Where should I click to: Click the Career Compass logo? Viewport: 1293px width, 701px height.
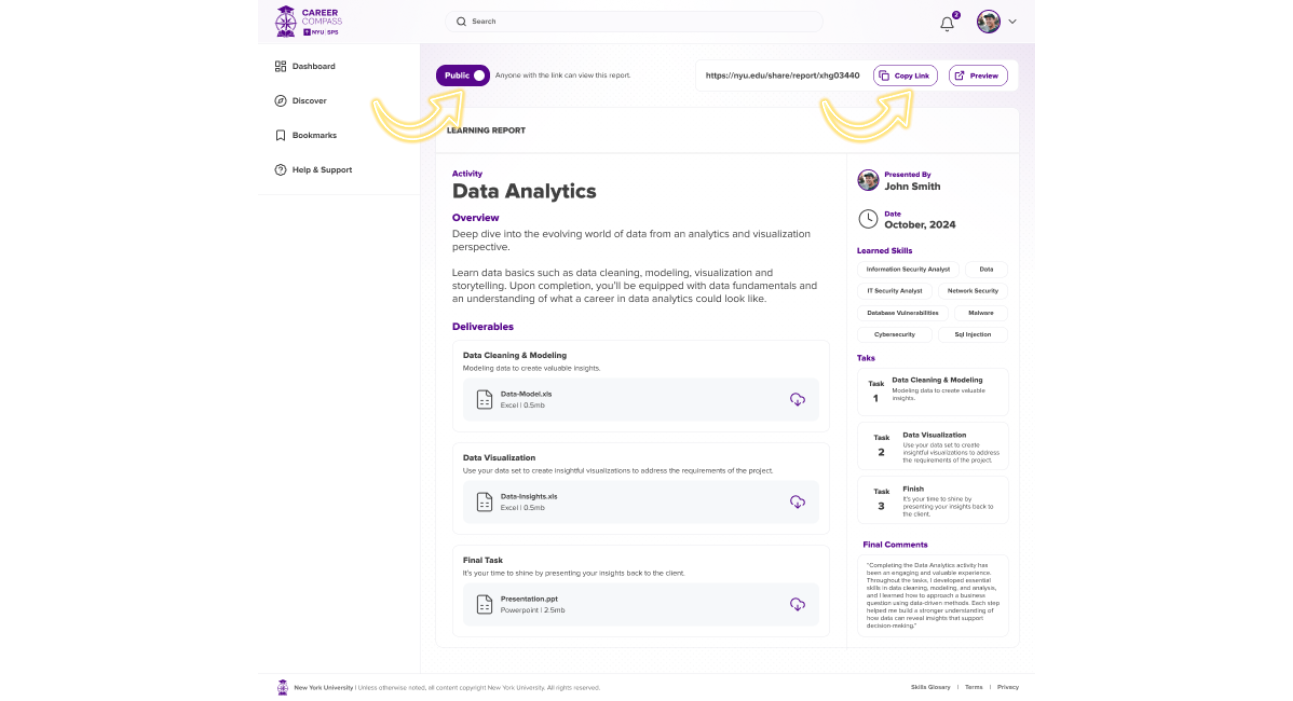pos(309,21)
